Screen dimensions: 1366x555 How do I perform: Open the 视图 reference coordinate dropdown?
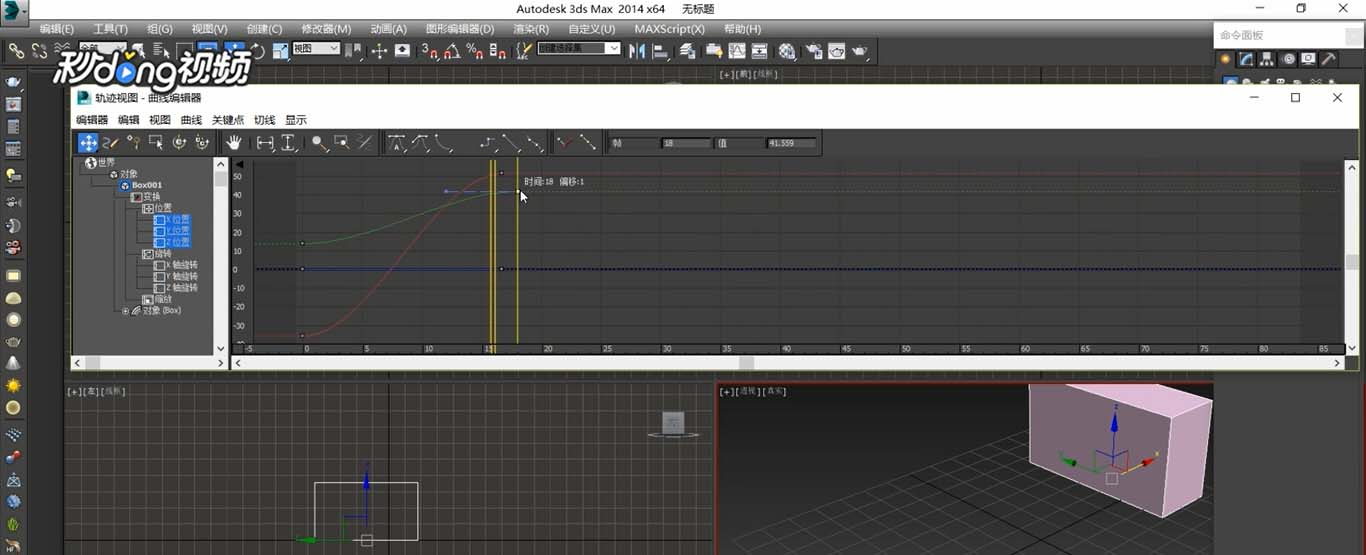point(316,48)
